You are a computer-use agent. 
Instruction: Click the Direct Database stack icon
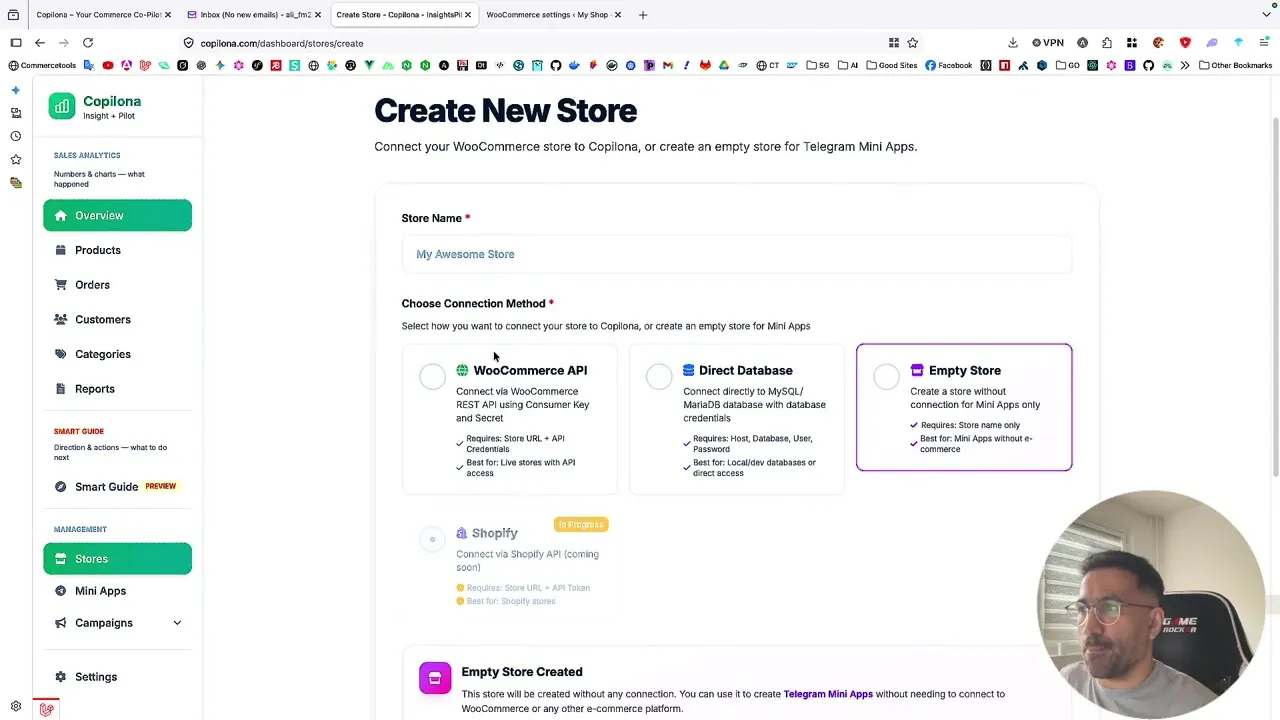pos(689,370)
